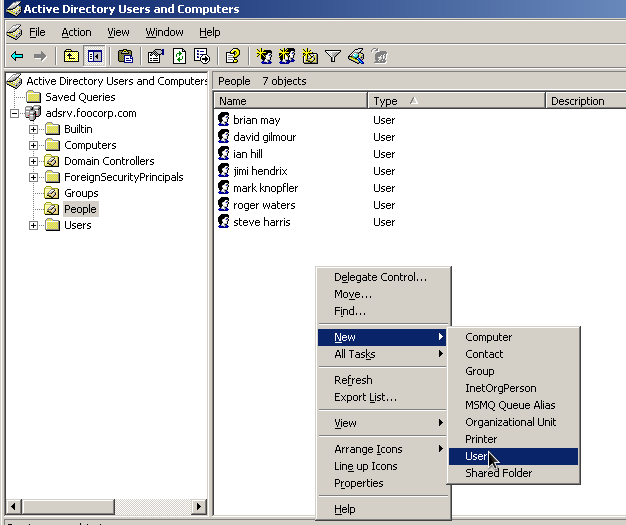Open the Help question mark toolbar icon
The image size is (626, 525).
tap(233, 56)
